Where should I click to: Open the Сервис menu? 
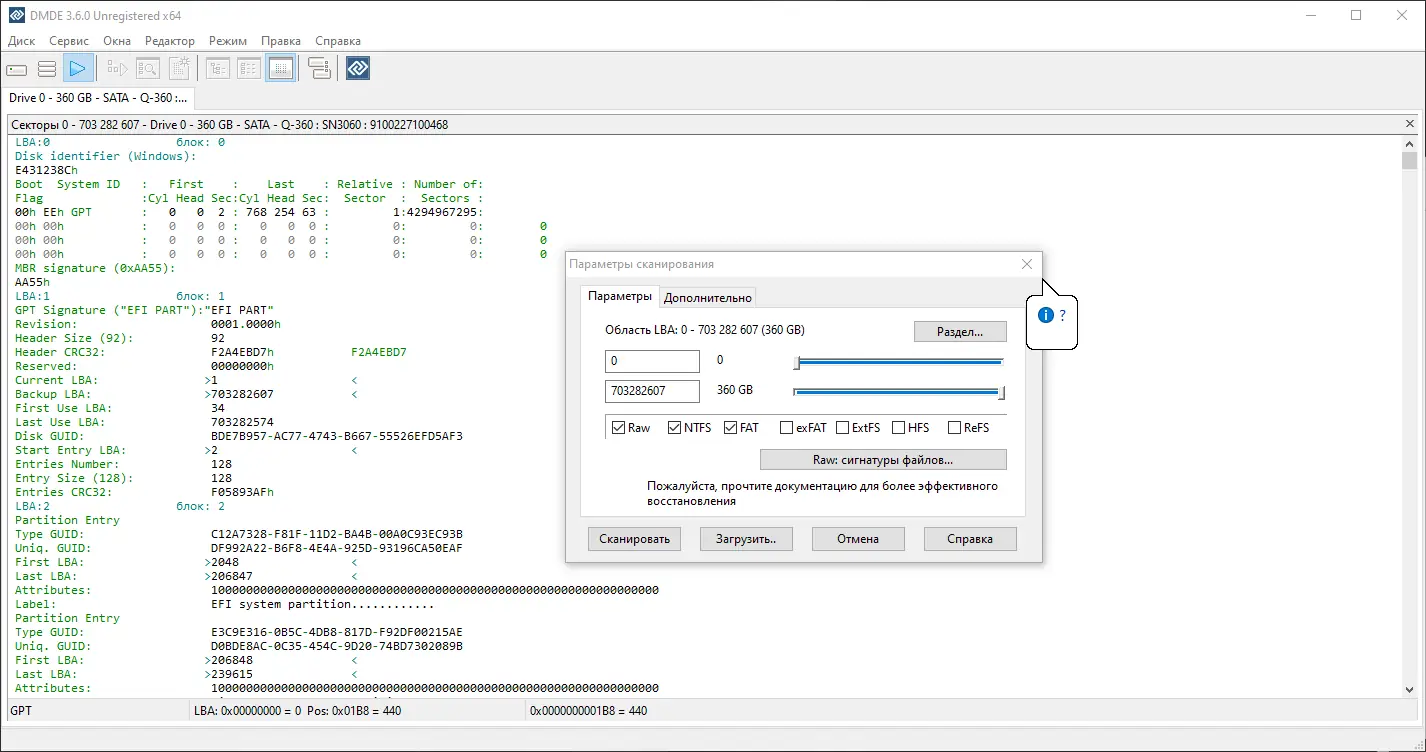point(69,41)
